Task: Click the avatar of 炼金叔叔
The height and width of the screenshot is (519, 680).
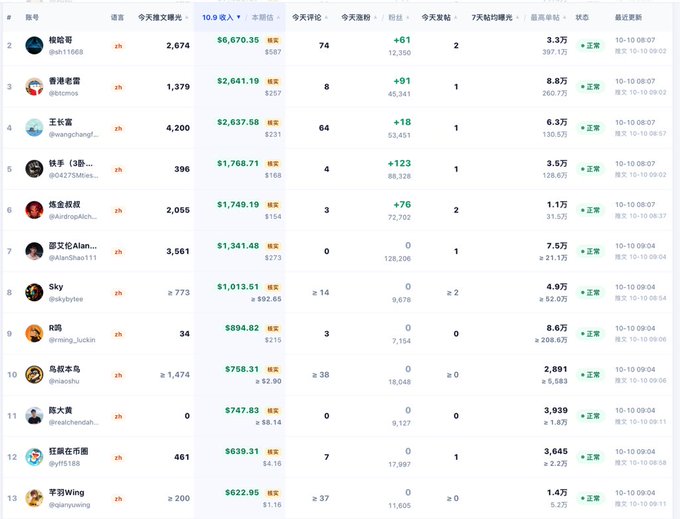Action: click(x=34, y=210)
